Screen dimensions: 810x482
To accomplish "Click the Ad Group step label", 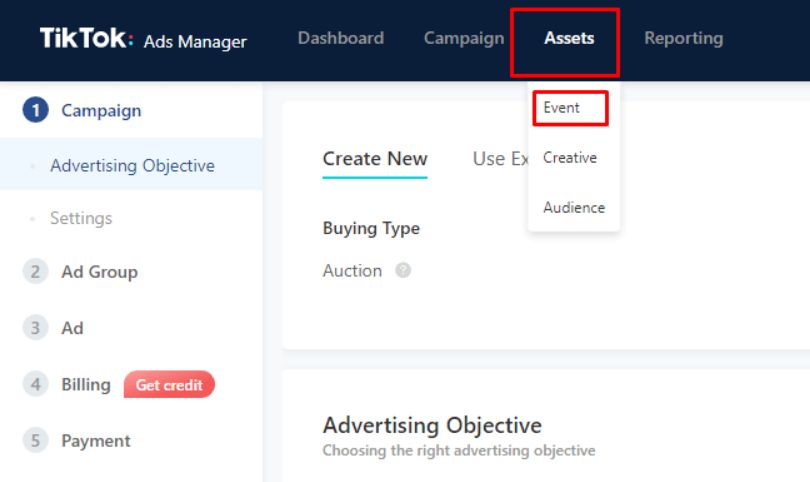I will tap(99, 272).
